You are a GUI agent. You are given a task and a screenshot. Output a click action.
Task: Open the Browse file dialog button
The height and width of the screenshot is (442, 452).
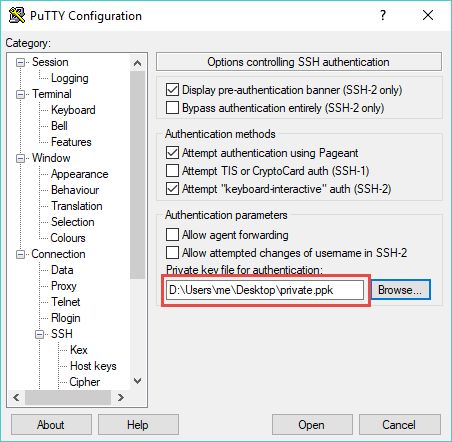click(x=400, y=290)
